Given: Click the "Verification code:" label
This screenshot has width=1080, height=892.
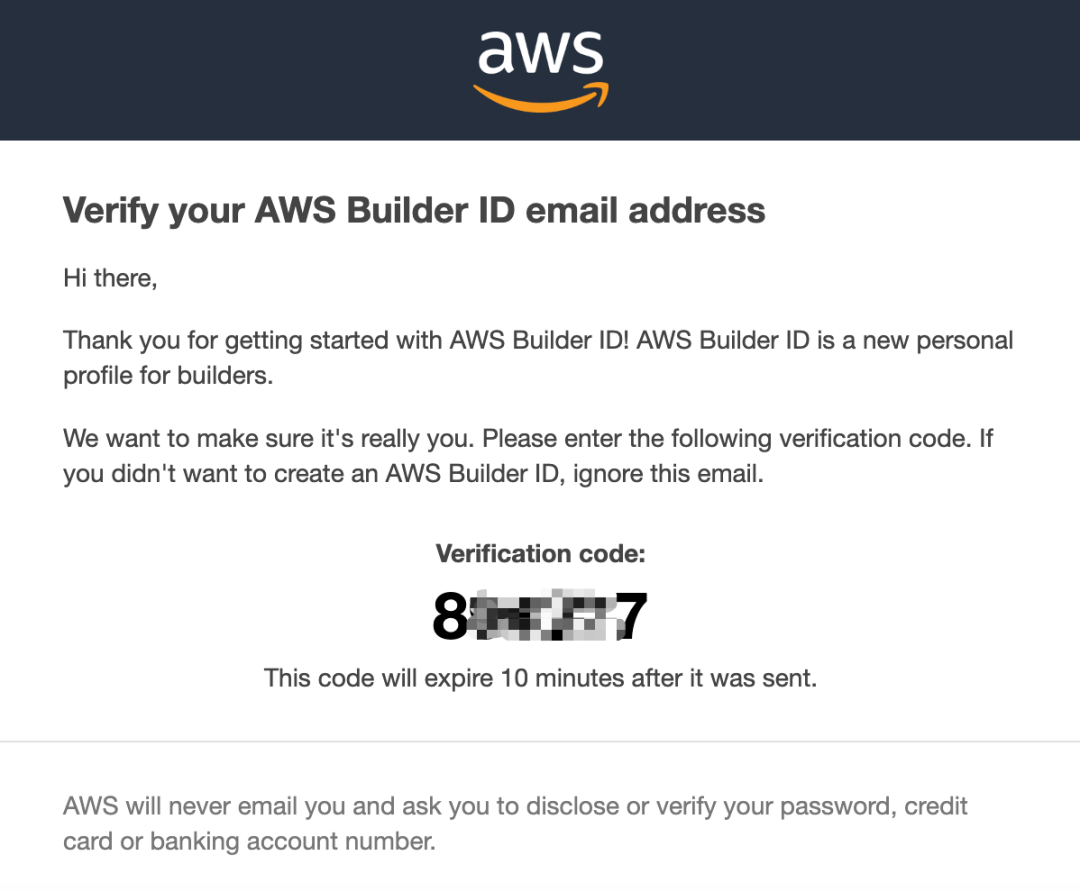Looking at the screenshot, I should pos(540,553).
